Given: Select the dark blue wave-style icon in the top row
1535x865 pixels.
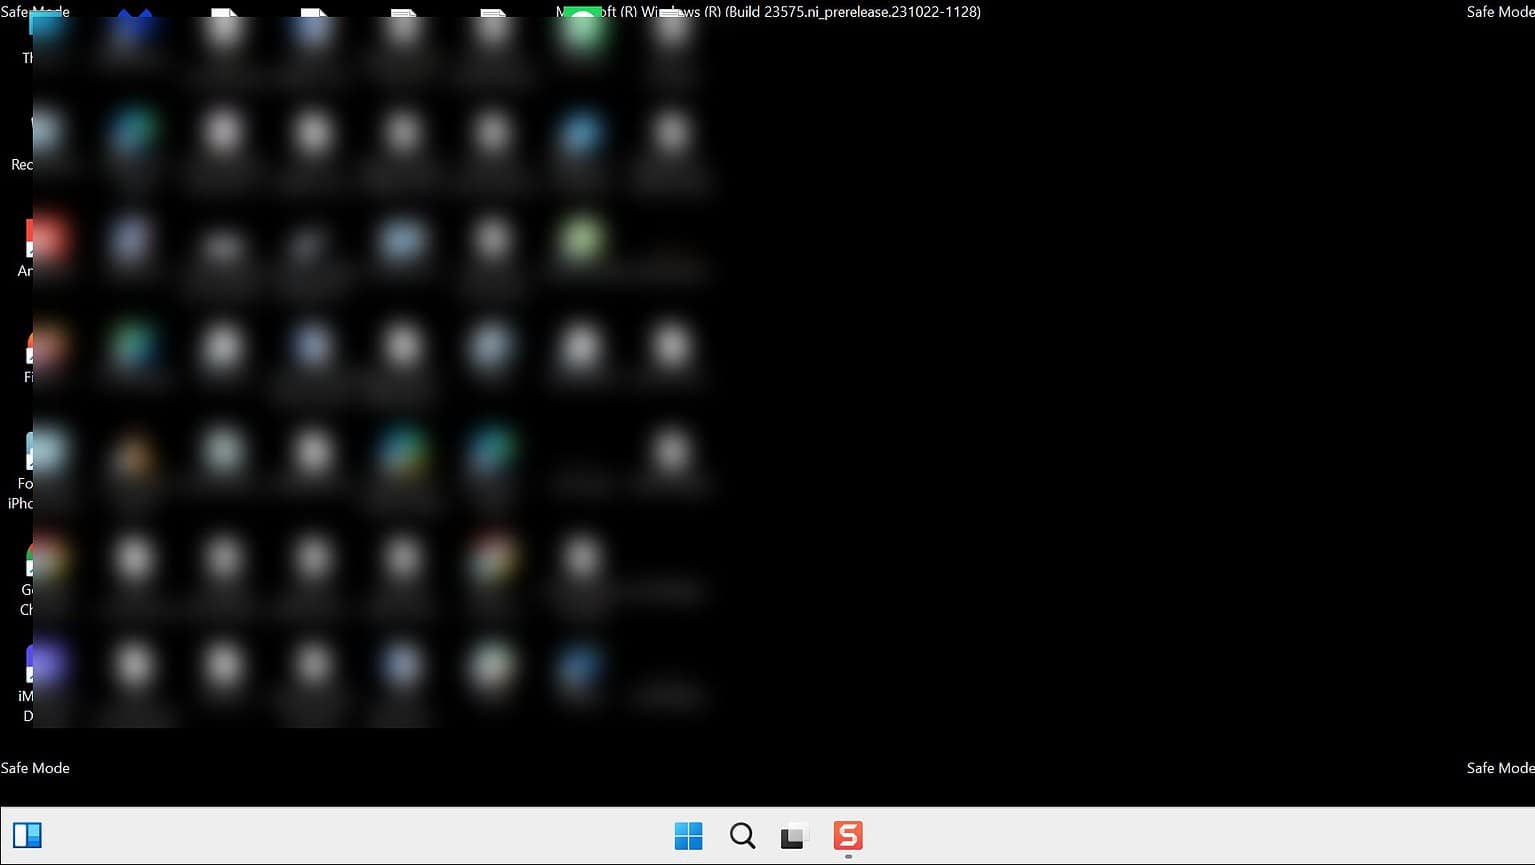Looking at the screenshot, I should tap(133, 20).
